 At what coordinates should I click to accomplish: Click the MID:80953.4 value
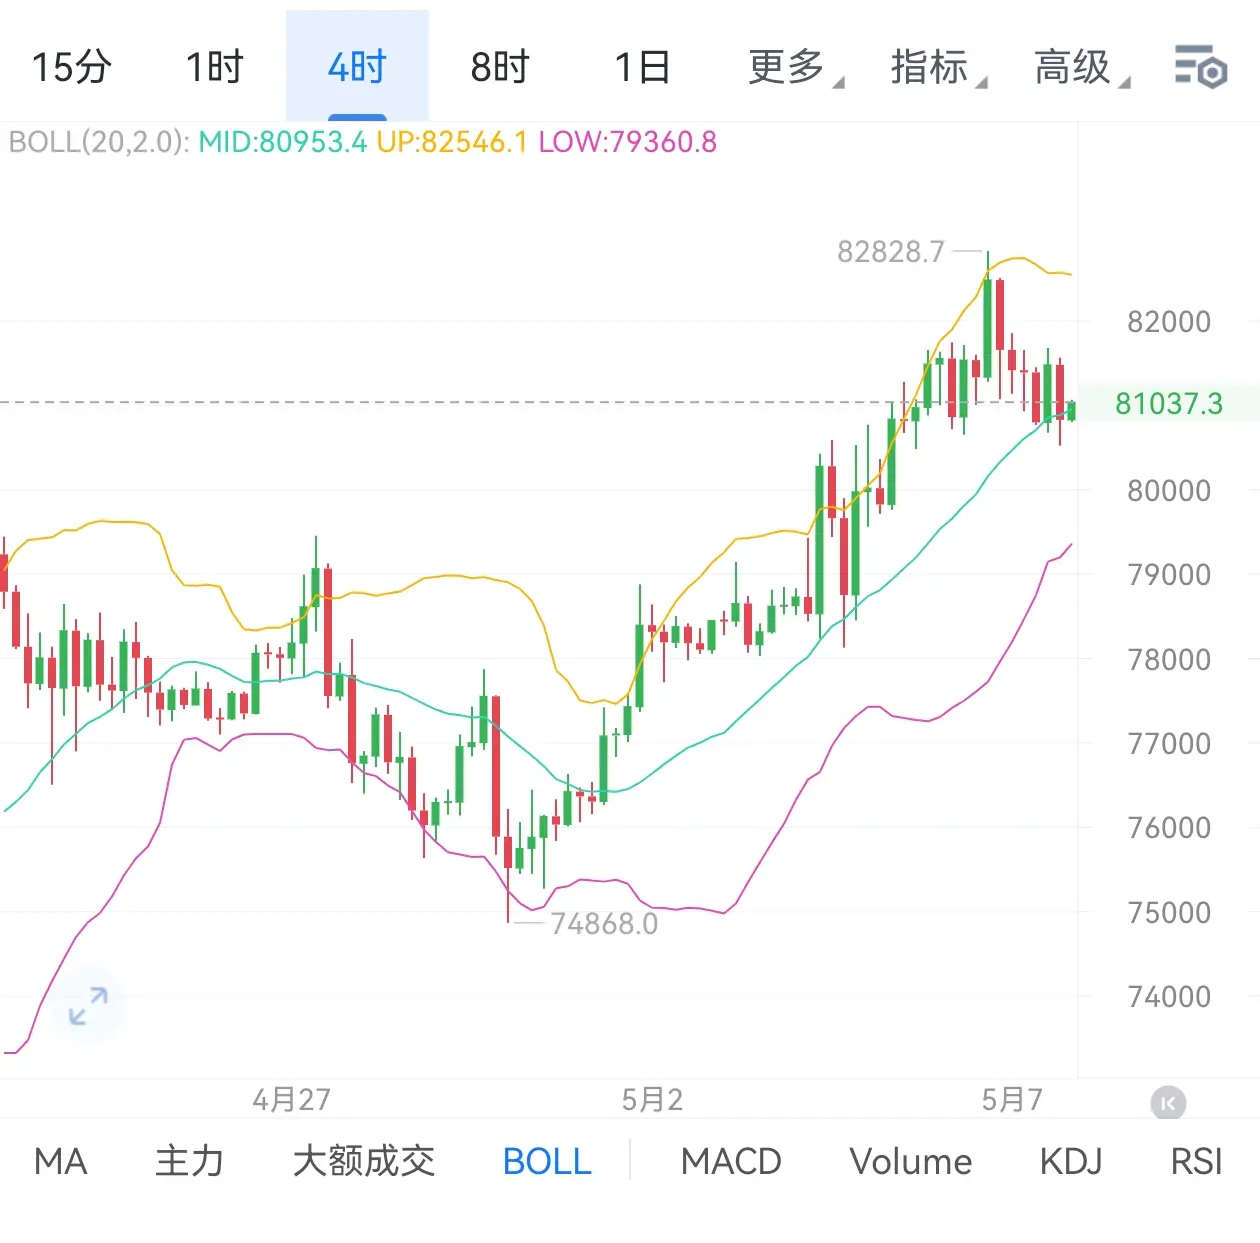[283, 142]
